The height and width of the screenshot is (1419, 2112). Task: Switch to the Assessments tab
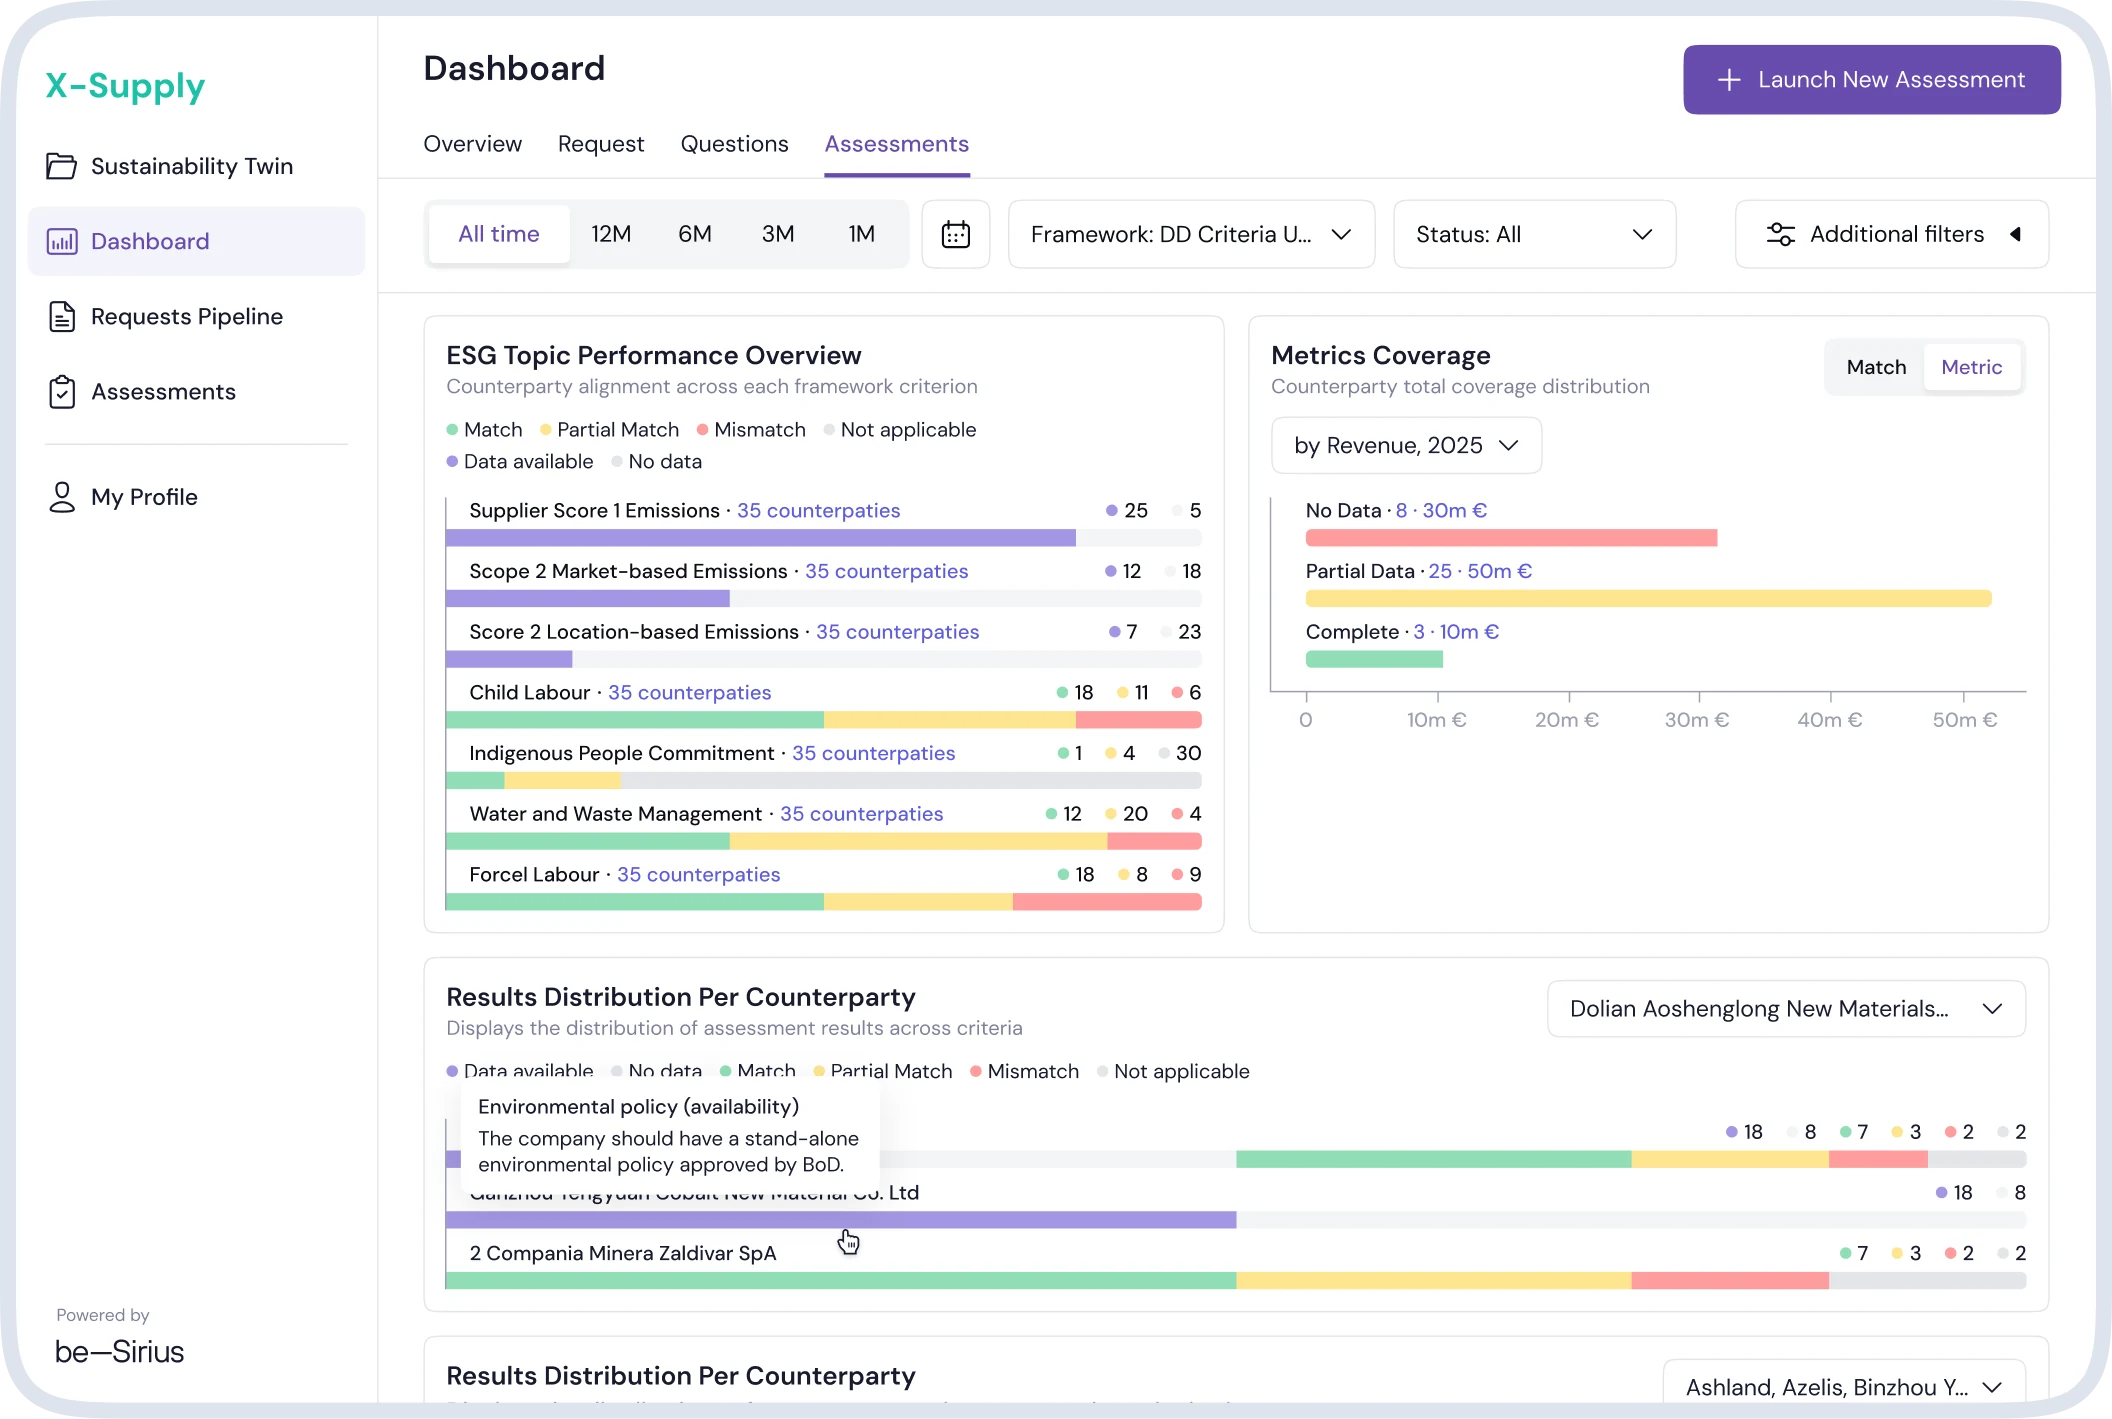897,144
